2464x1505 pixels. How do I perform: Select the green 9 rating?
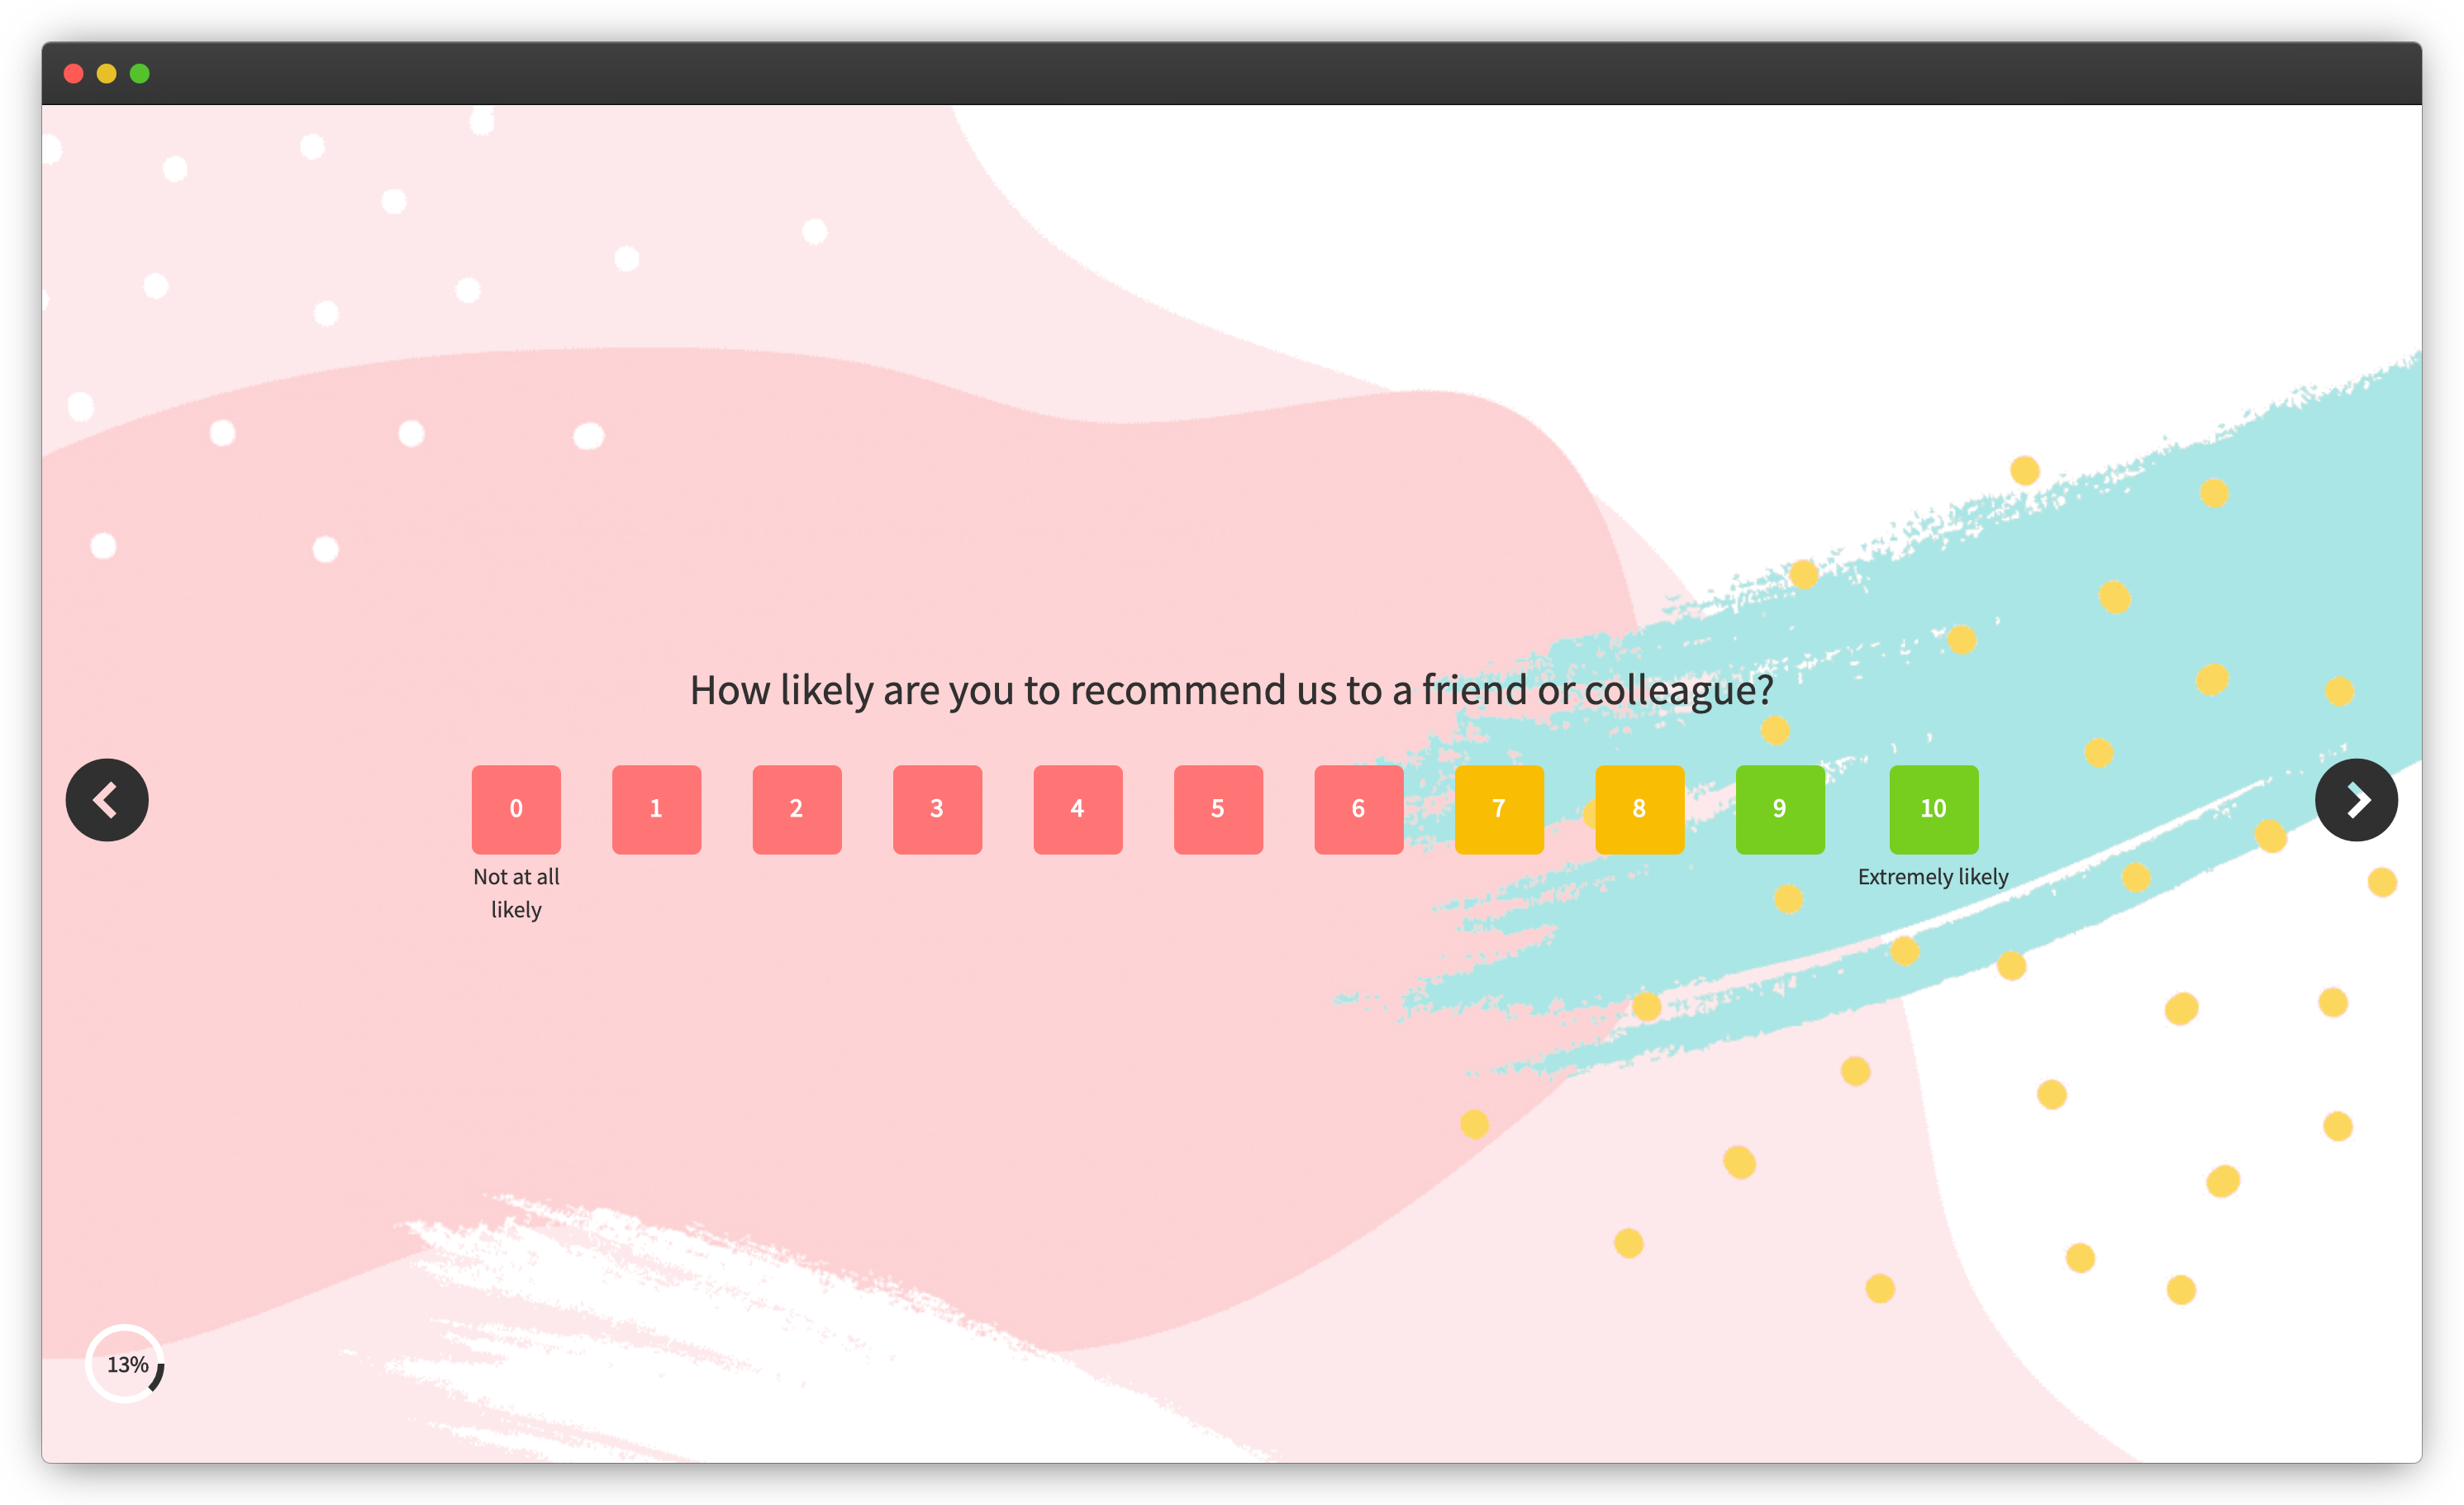[x=1780, y=809]
